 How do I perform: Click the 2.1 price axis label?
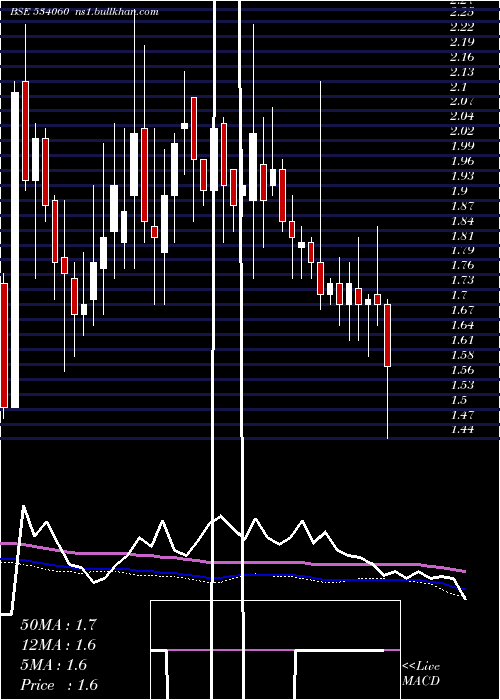coord(458,87)
